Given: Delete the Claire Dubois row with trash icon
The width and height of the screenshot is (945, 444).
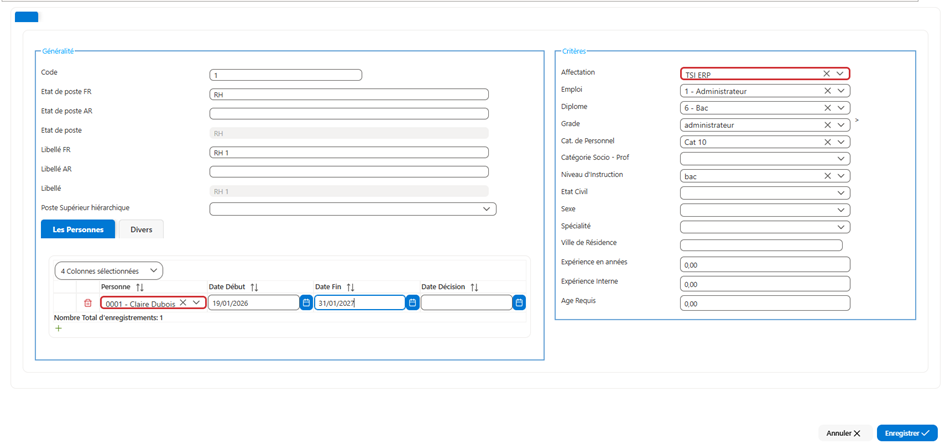Looking at the screenshot, I should click(88, 303).
